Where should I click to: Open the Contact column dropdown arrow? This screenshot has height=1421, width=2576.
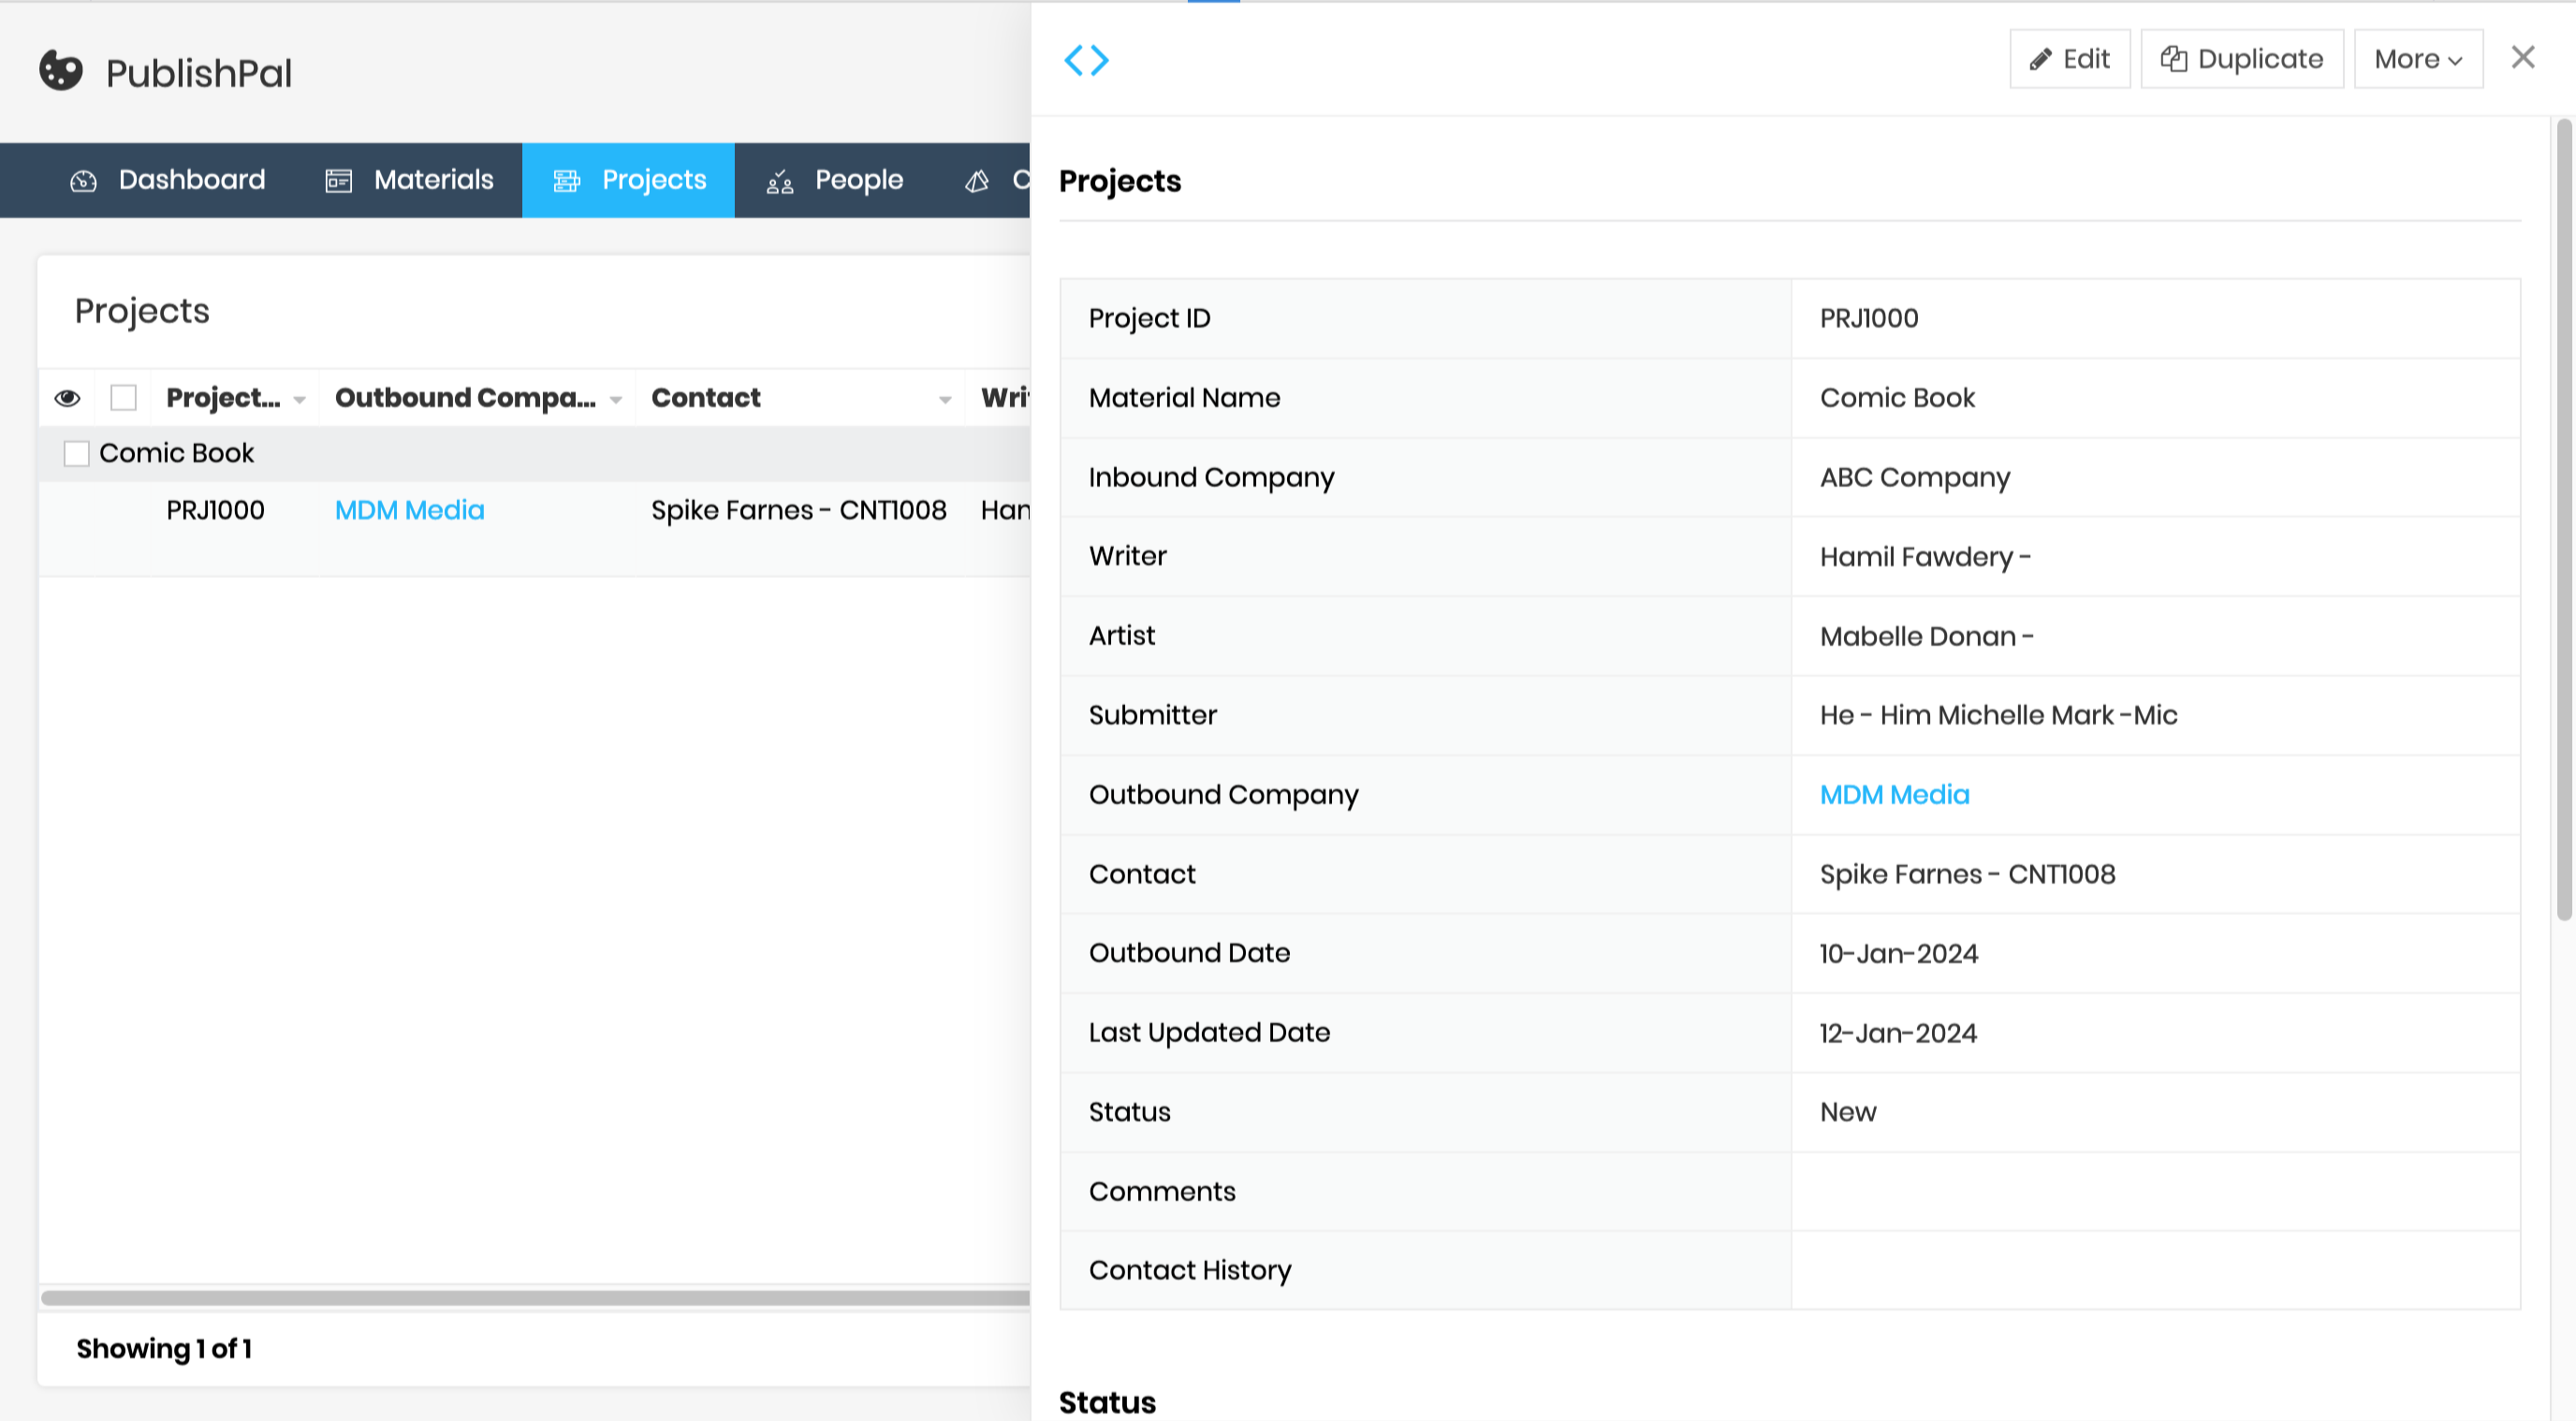point(945,400)
